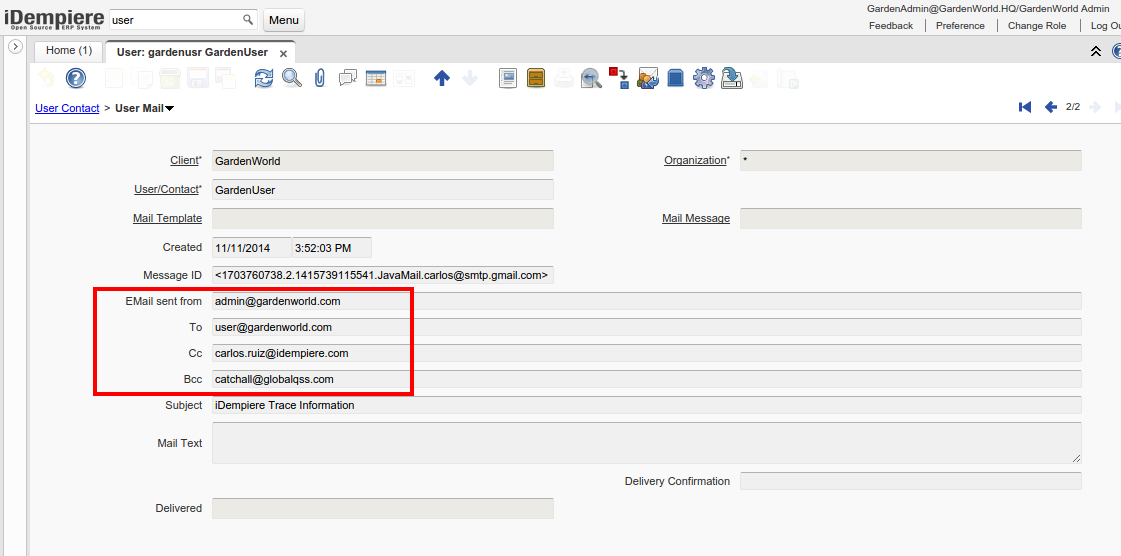Image resolution: width=1121 pixels, height=556 pixels.
Task: Open the Report document icon
Action: click(x=508, y=78)
